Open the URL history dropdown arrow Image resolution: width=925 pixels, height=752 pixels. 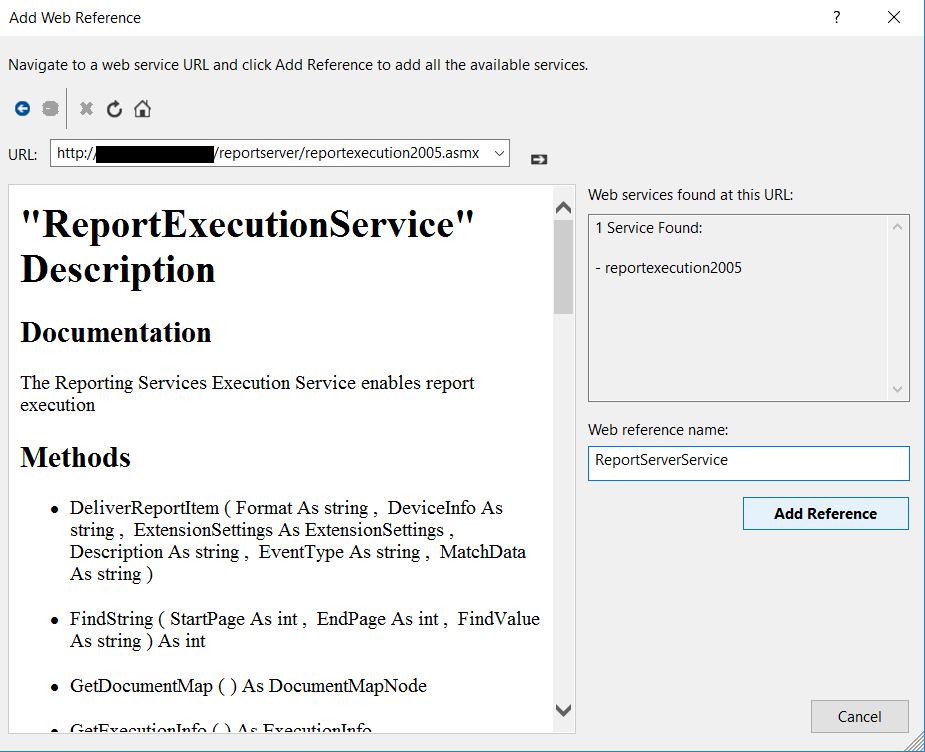tap(498, 153)
